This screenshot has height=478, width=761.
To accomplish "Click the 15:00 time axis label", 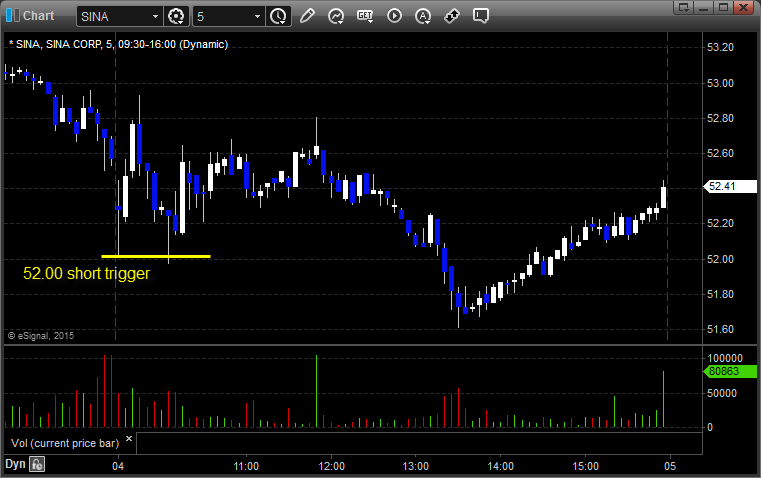I will 585,466.
